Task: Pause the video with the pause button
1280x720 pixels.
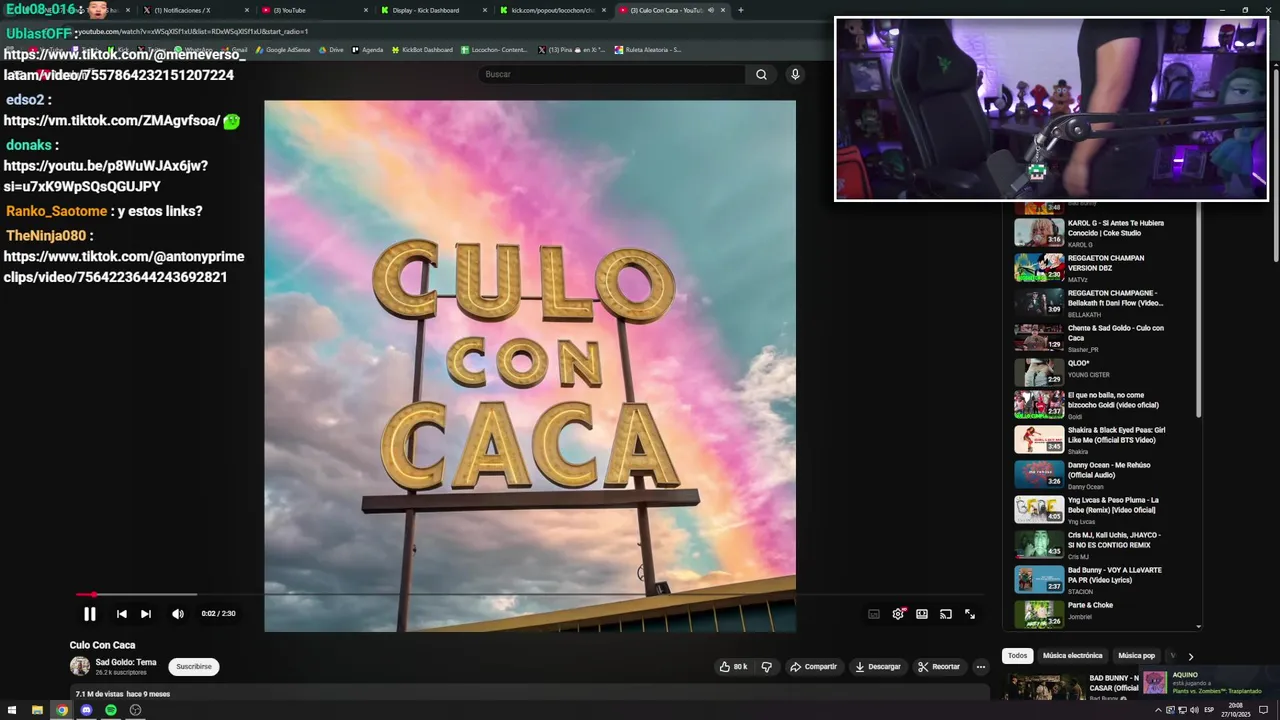Action: (x=90, y=614)
